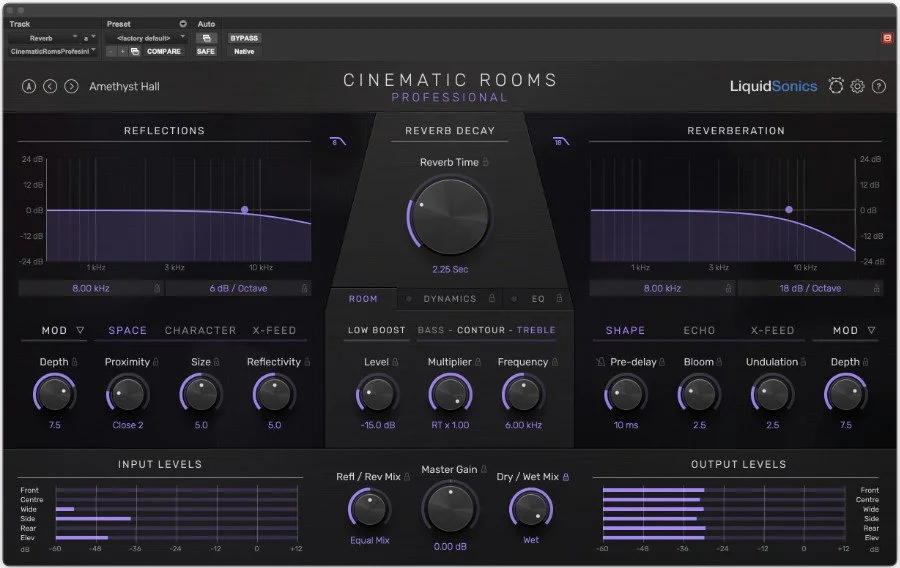Open the insert position 'a' dropdown
Image resolution: width=900 pixels, height=568 pixels.
click(89, 38)
